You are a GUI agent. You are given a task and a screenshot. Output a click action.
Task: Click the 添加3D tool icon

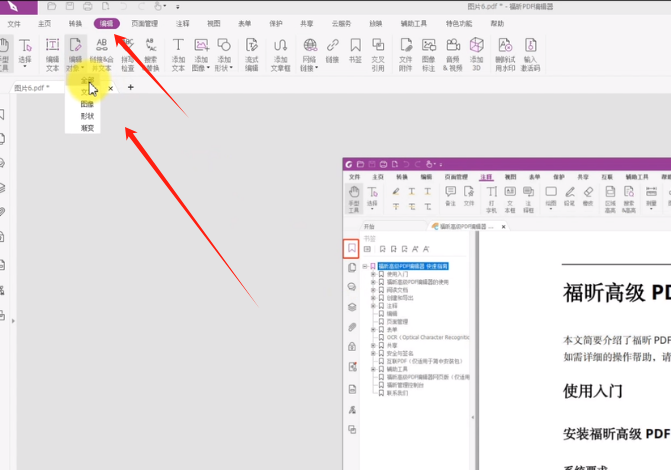tap(477, 52)
